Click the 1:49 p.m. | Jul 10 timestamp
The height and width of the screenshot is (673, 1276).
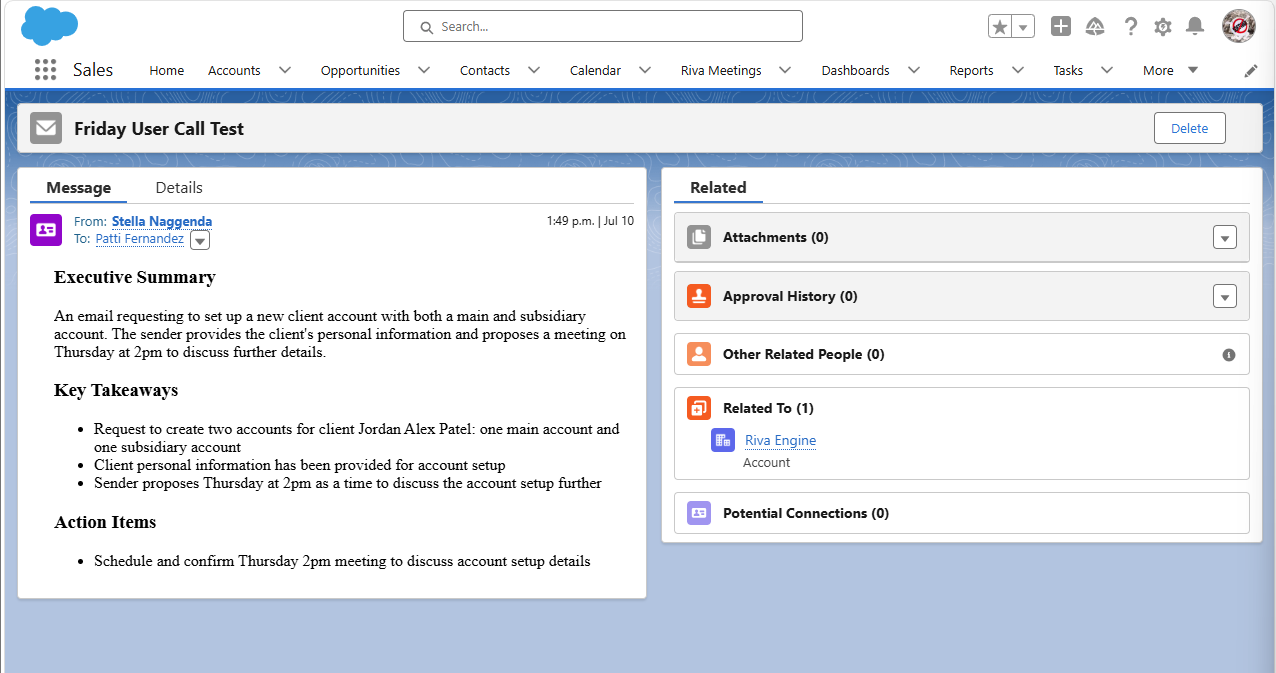point(590,221)
